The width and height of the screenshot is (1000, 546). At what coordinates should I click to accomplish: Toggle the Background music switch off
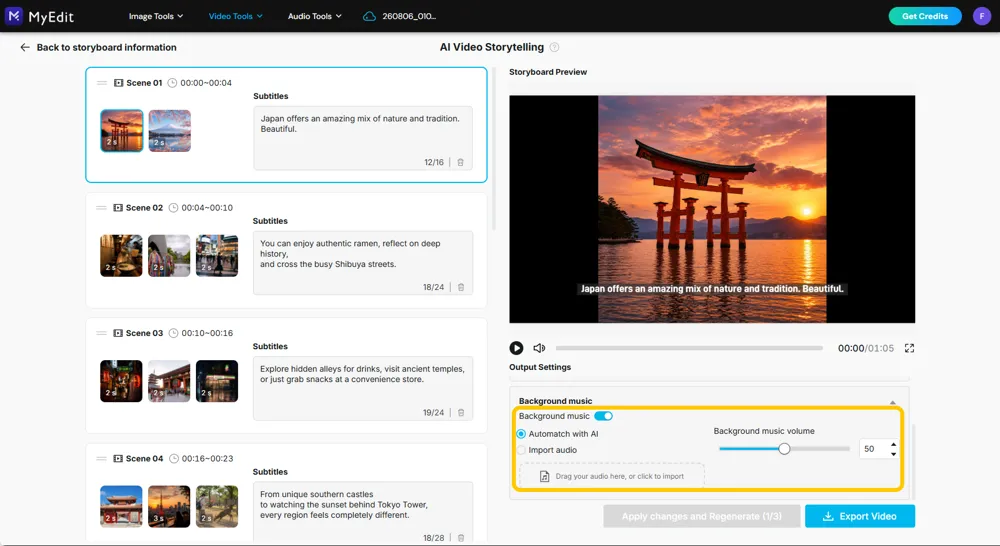[x=603, y=416]
